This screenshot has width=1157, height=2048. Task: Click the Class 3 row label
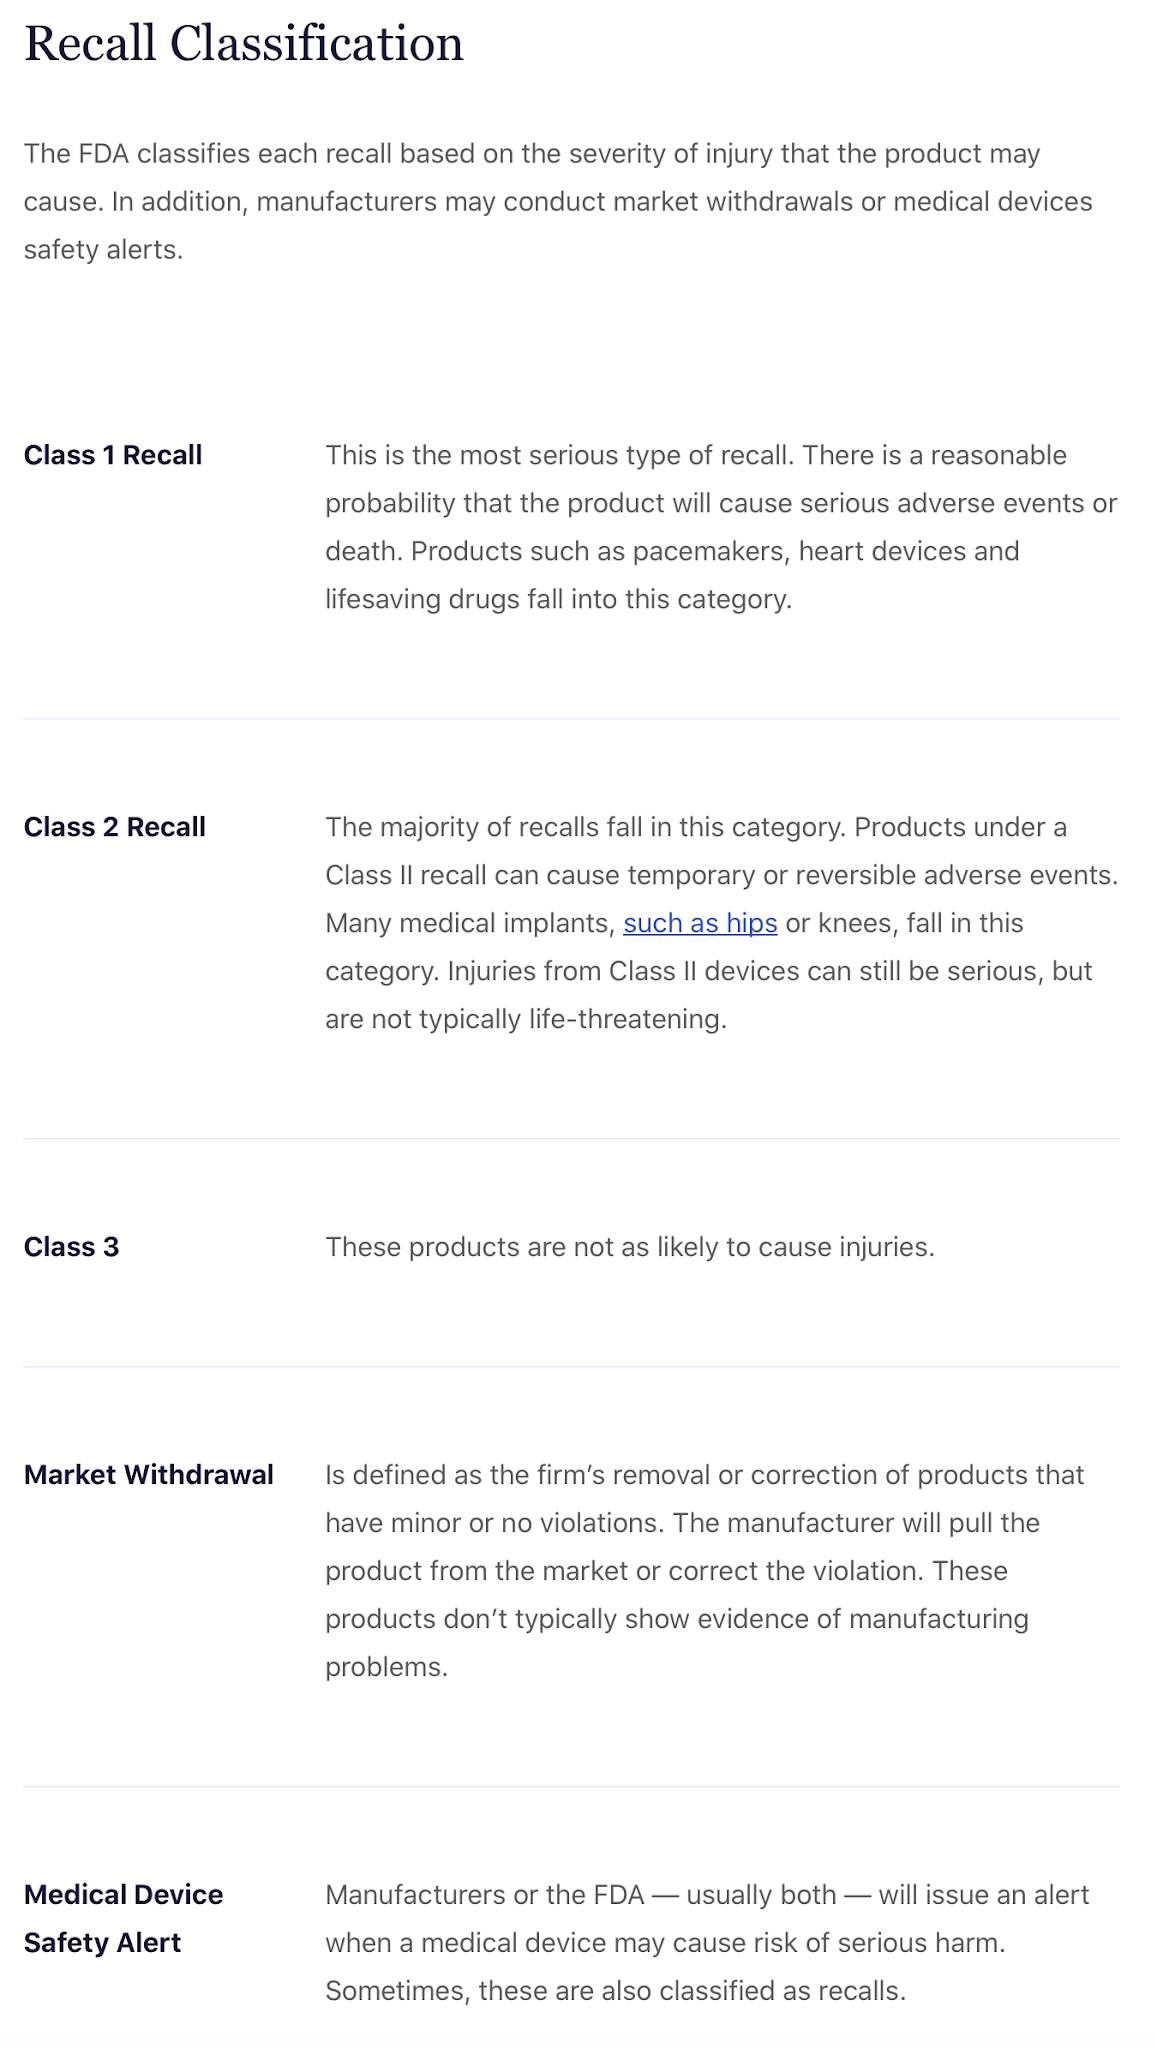click(x=71, y=1247)
